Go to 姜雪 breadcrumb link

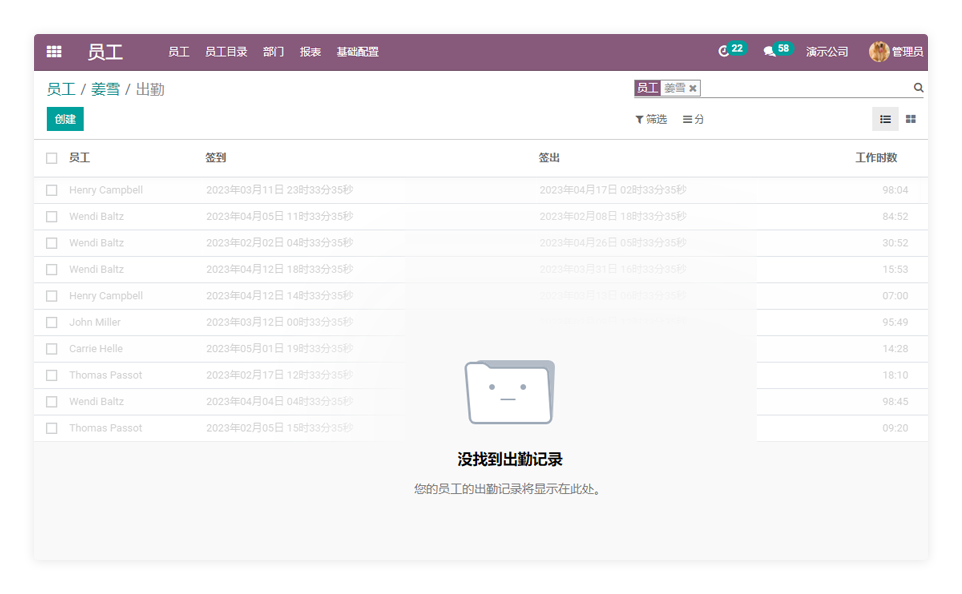point(105,89)
